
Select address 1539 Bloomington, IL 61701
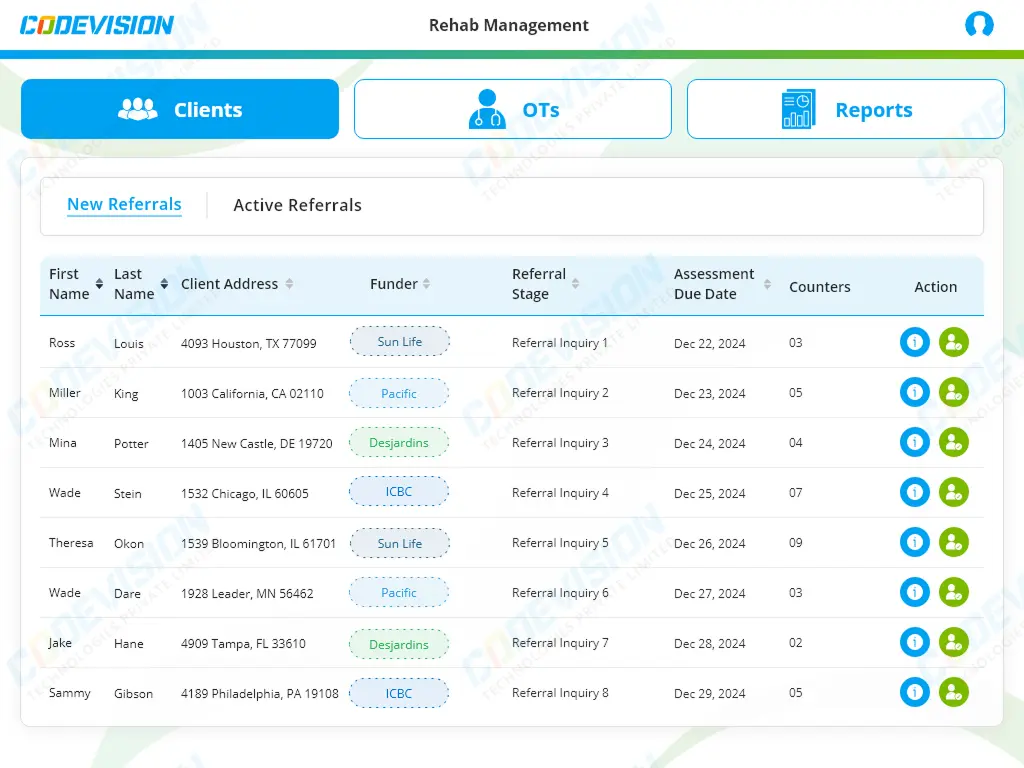(x=258, y=544)
